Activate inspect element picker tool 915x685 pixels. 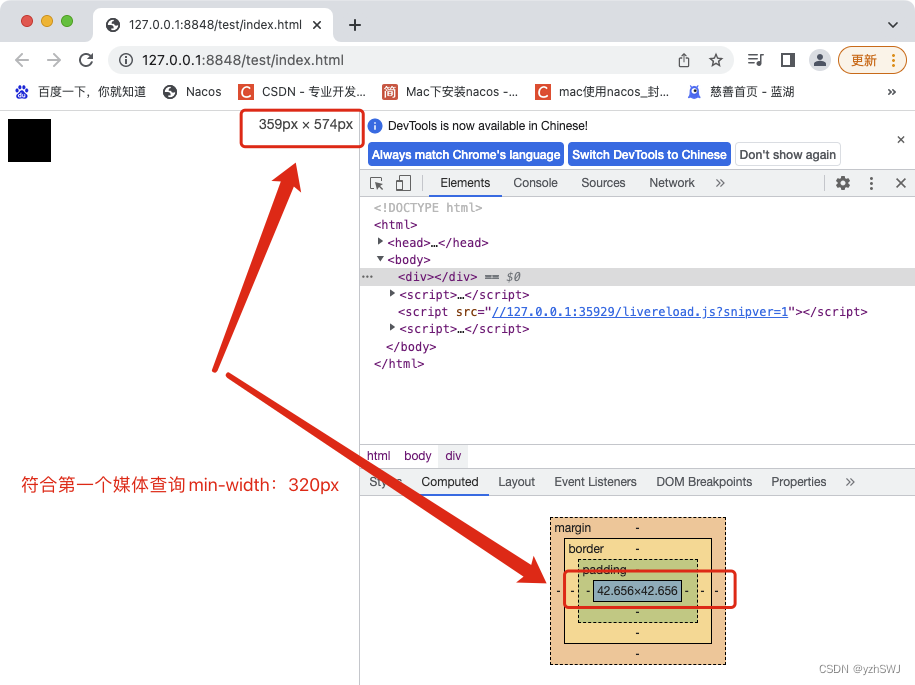377,183
